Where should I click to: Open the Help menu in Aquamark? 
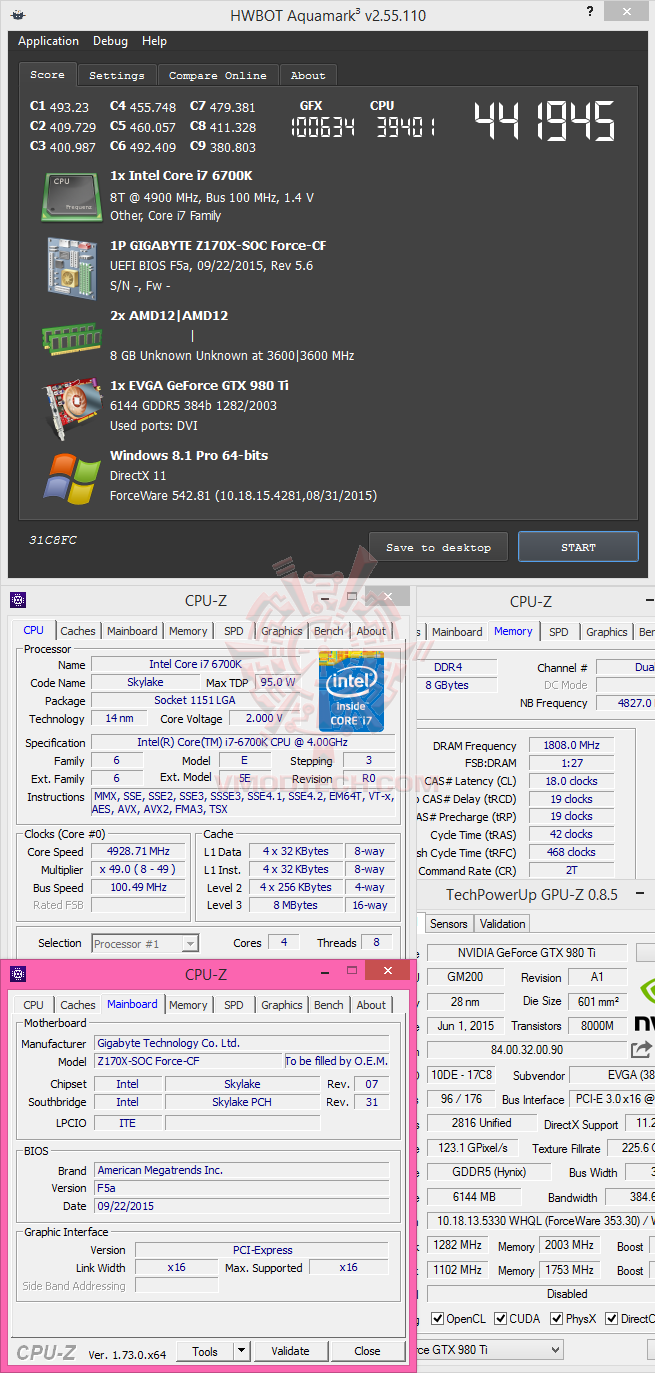[x=154, y=41]
